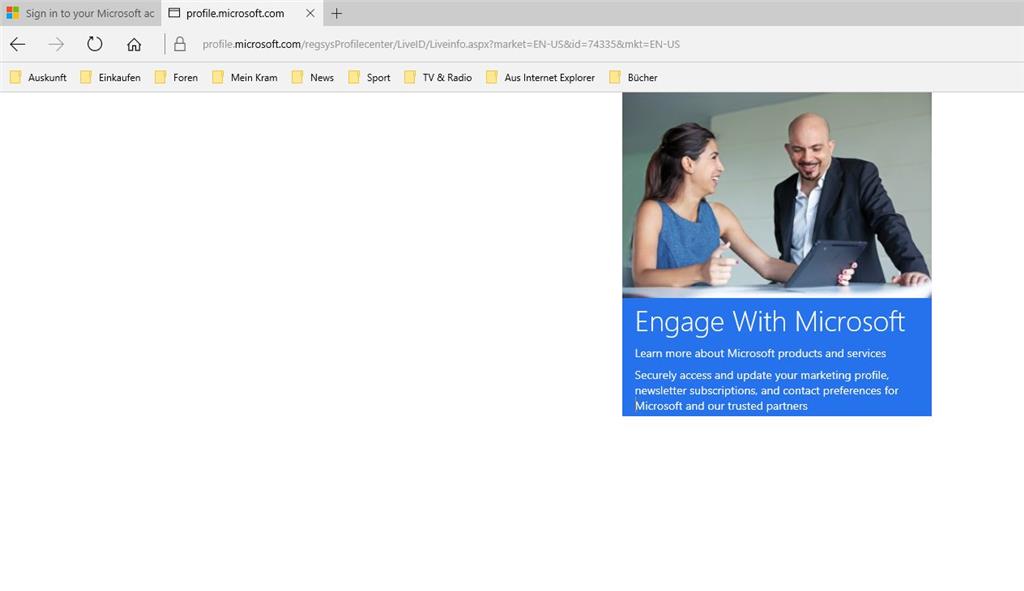Open Aus Internet Explorer folder
The height and width of the screenshot is (591, 1024).
click(540, 78)
